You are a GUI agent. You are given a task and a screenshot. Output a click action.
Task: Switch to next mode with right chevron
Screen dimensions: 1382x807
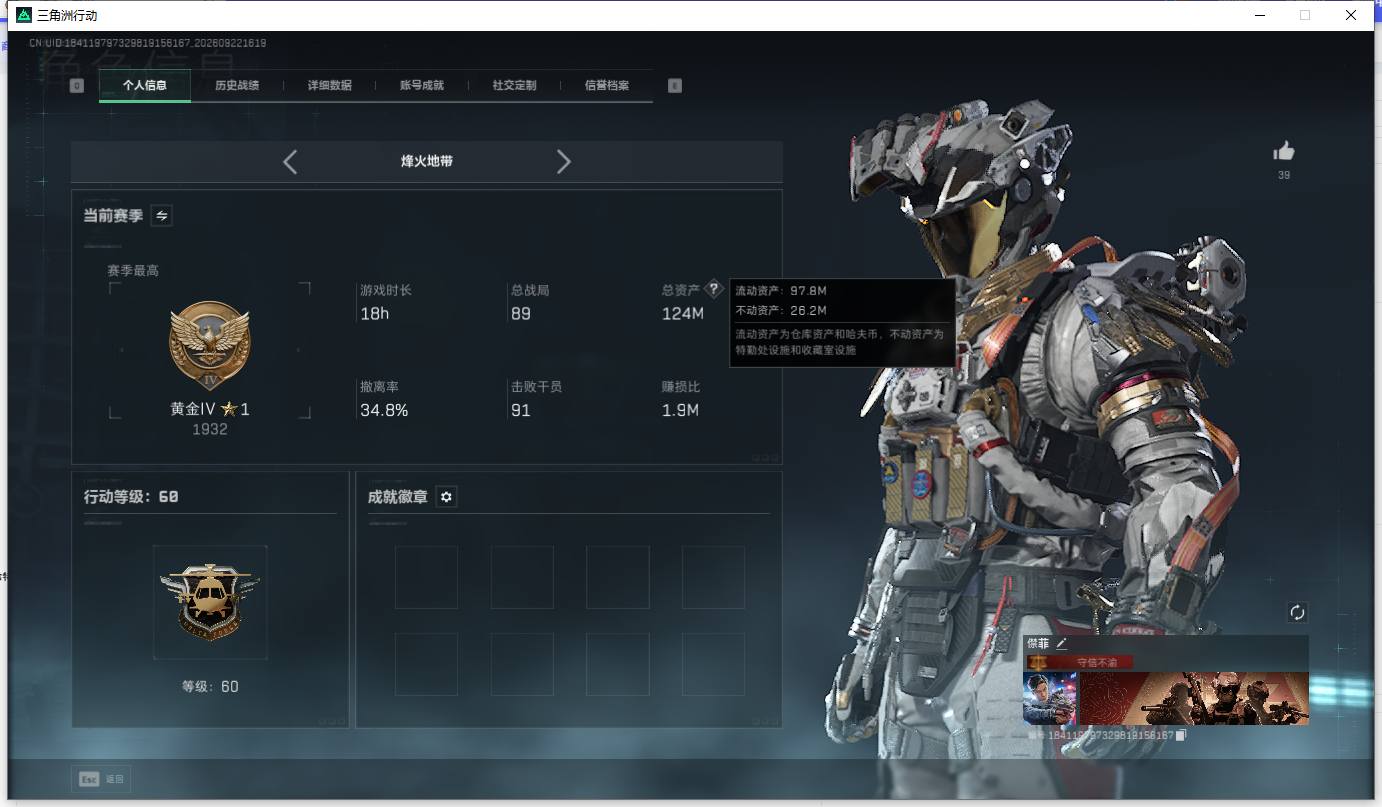coord(563,162)
